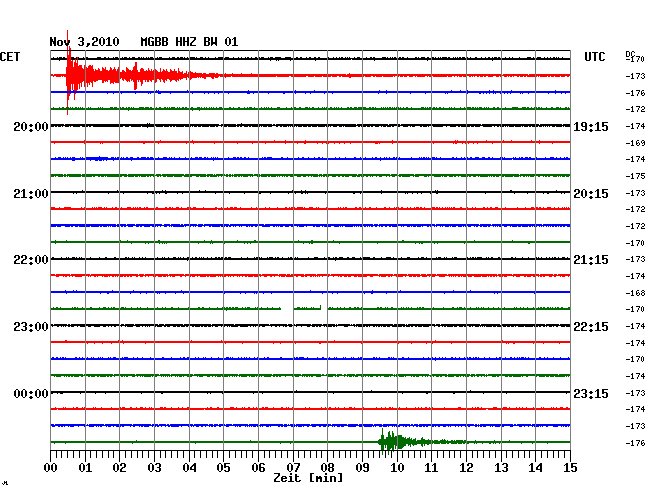Click the '23:00' CET time label
The height and width of the screenshot is (494, 650).
(x=31, y=327)
